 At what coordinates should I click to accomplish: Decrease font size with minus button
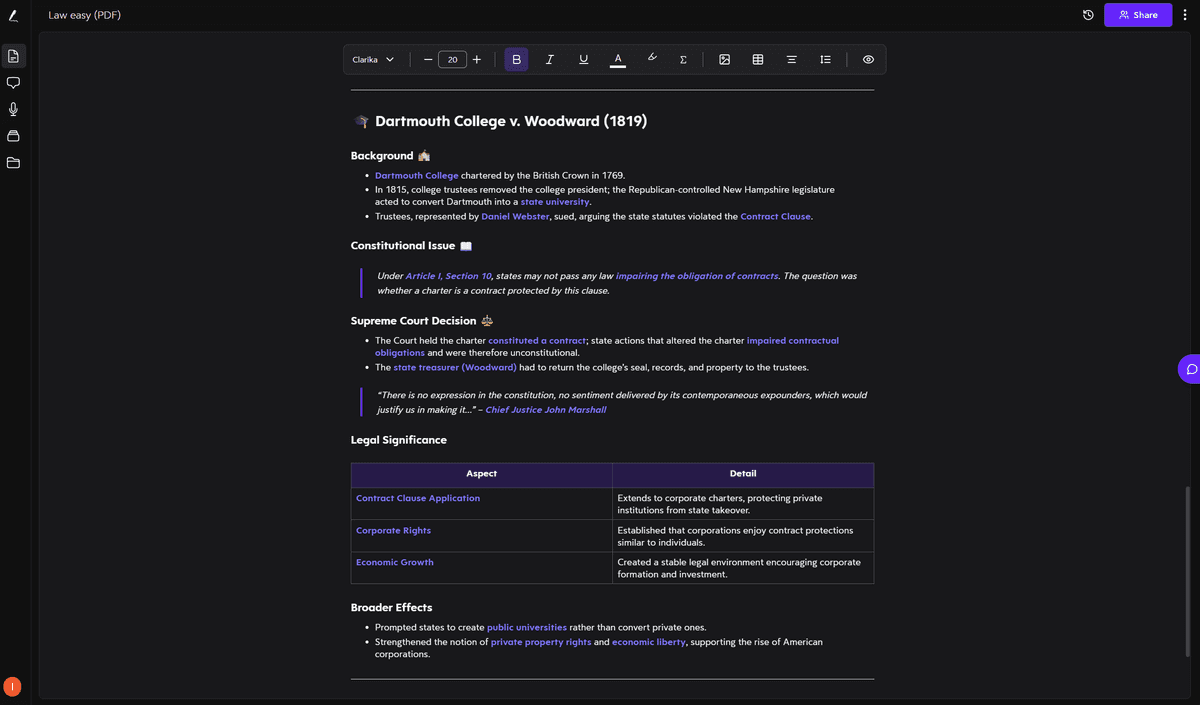tap(428, 59)
